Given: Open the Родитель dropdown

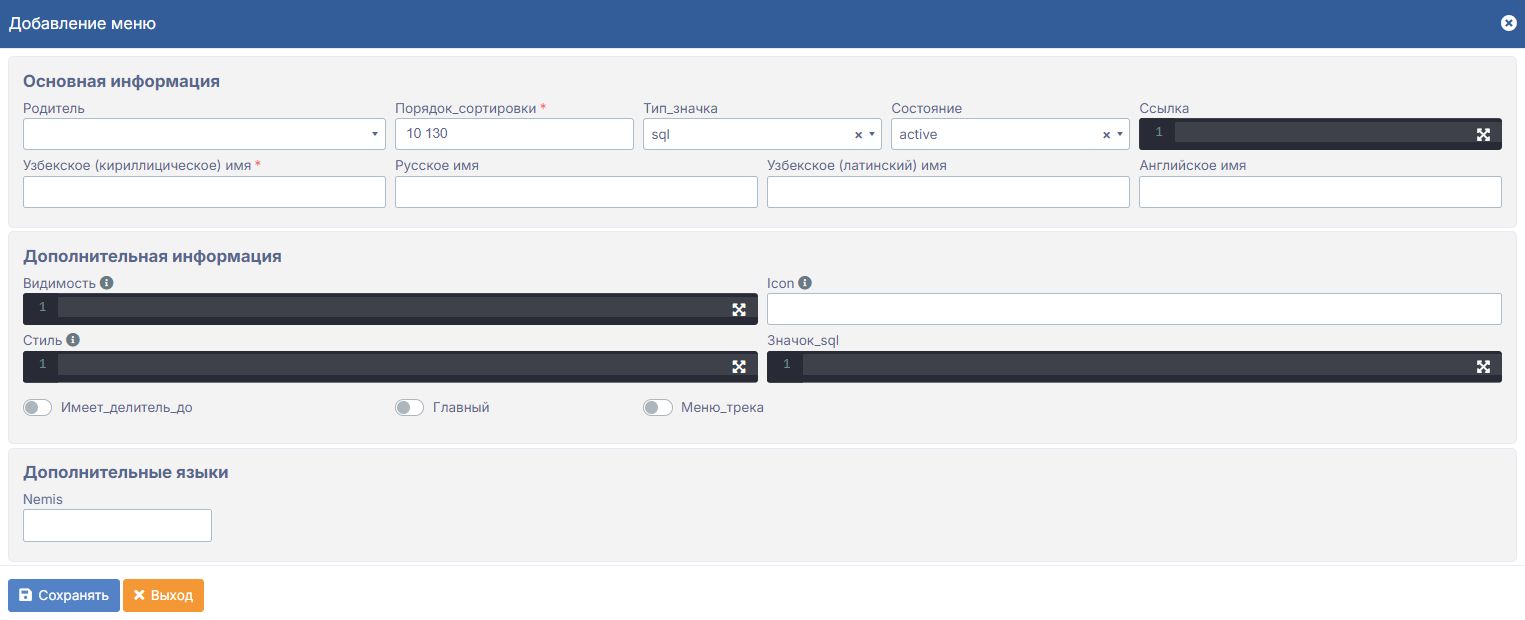Looking at the screenshot, I should [204, 134].
